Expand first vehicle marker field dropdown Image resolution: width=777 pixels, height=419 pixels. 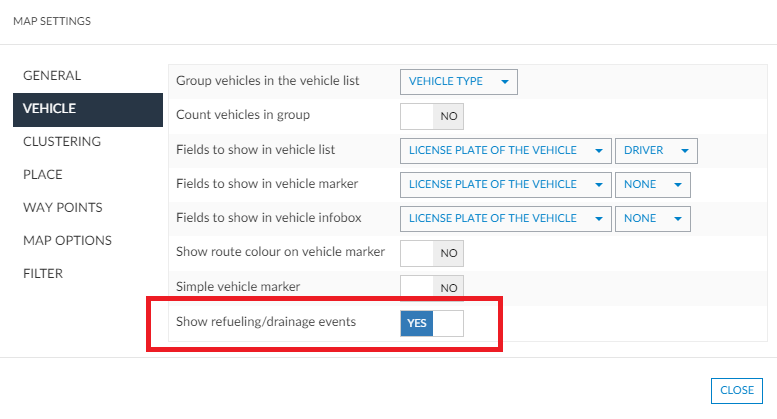pyautogui.click(x=505, y=185)
